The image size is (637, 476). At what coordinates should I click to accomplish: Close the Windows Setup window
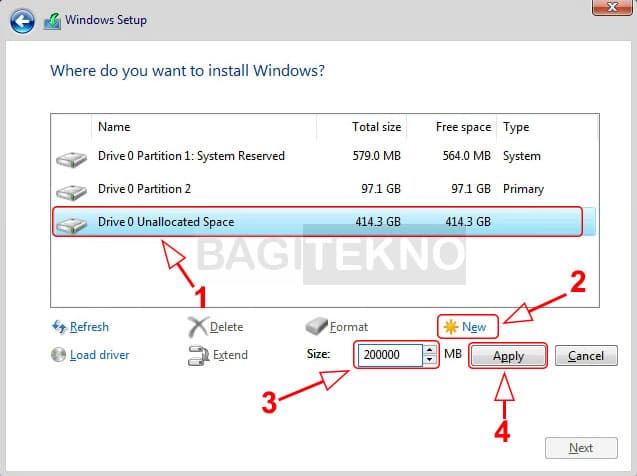pos(612,7)
